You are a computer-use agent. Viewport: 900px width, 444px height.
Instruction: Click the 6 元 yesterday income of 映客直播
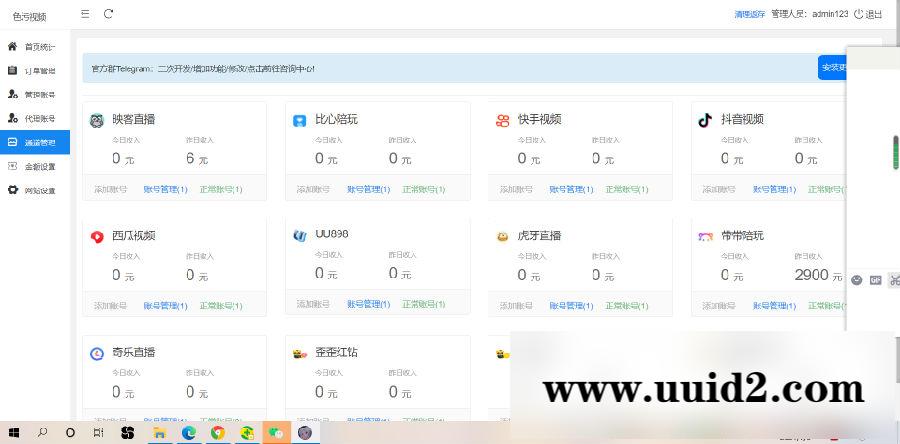coord(197,159)
